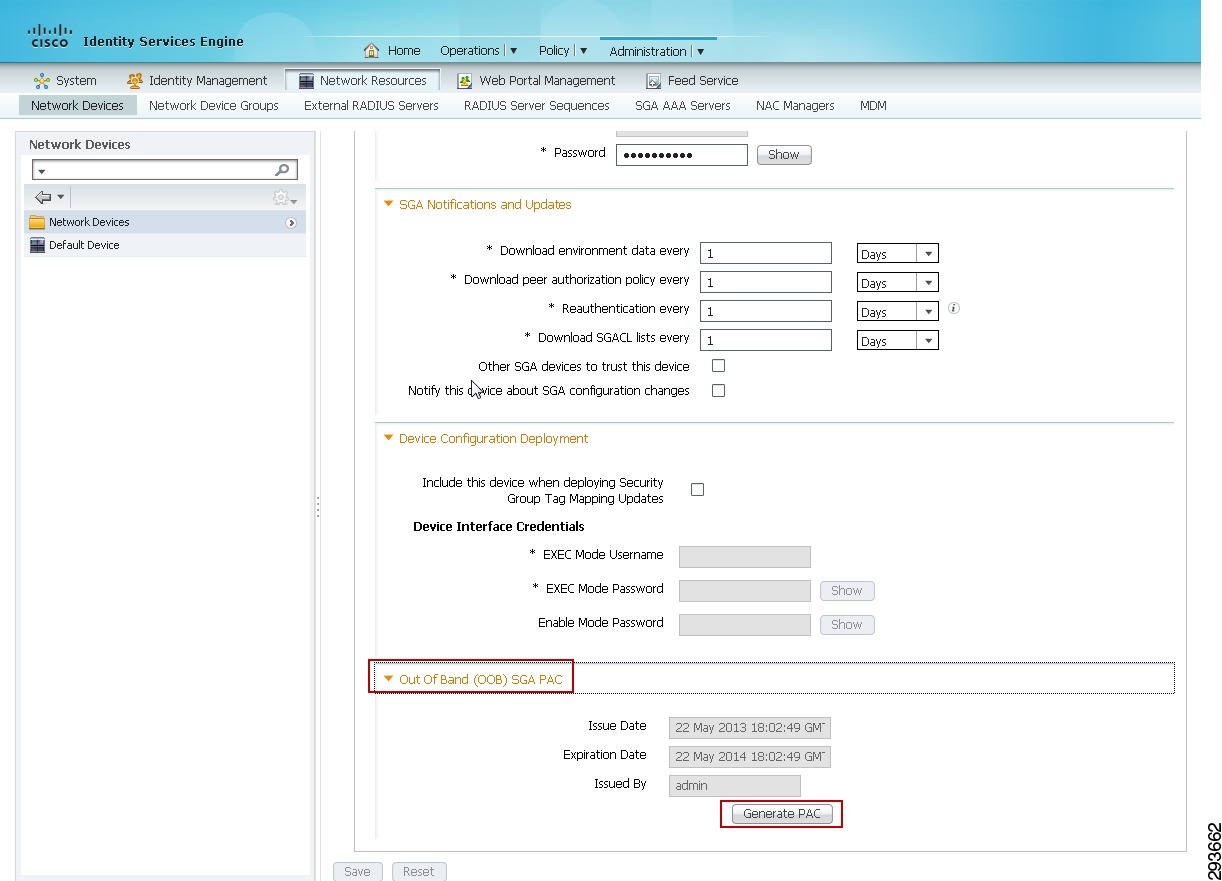Select the Network Devices folder row
The height and width of the screenshot is (881, 1222).
164,222
